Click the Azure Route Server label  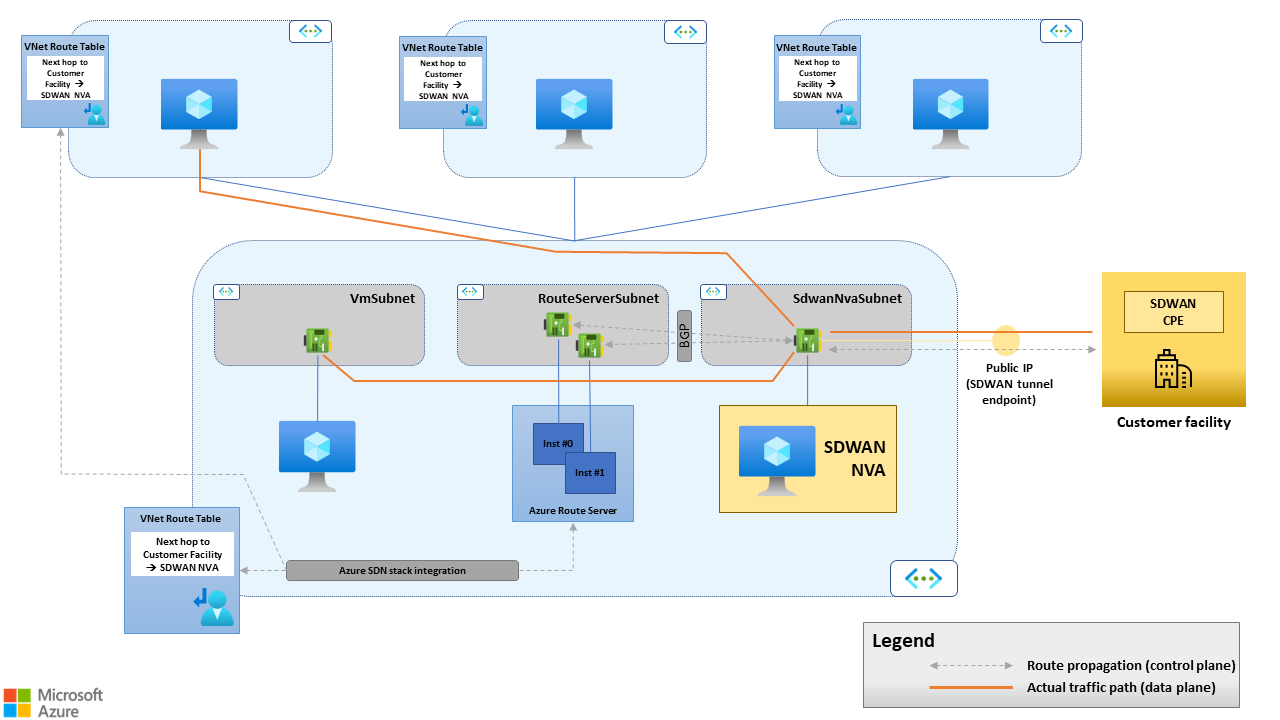click(x=573, y=511)
